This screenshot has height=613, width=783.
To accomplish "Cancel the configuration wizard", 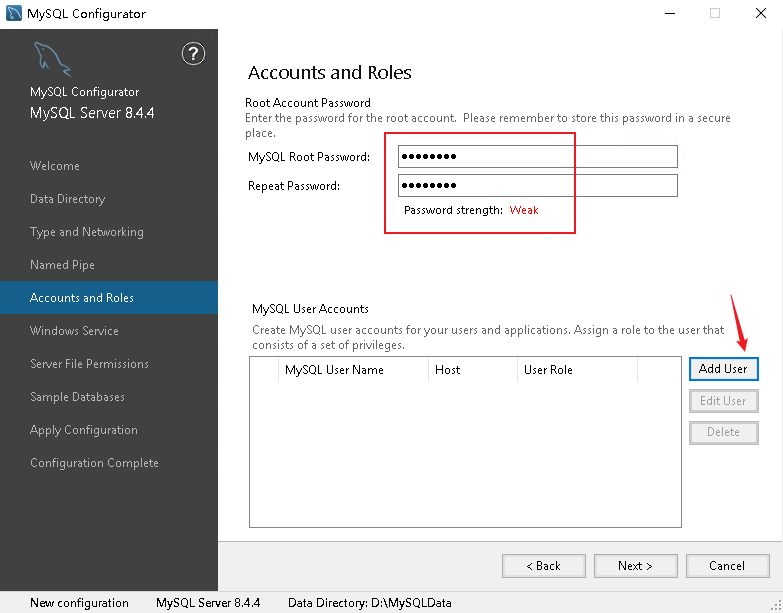I will (727, 566).
